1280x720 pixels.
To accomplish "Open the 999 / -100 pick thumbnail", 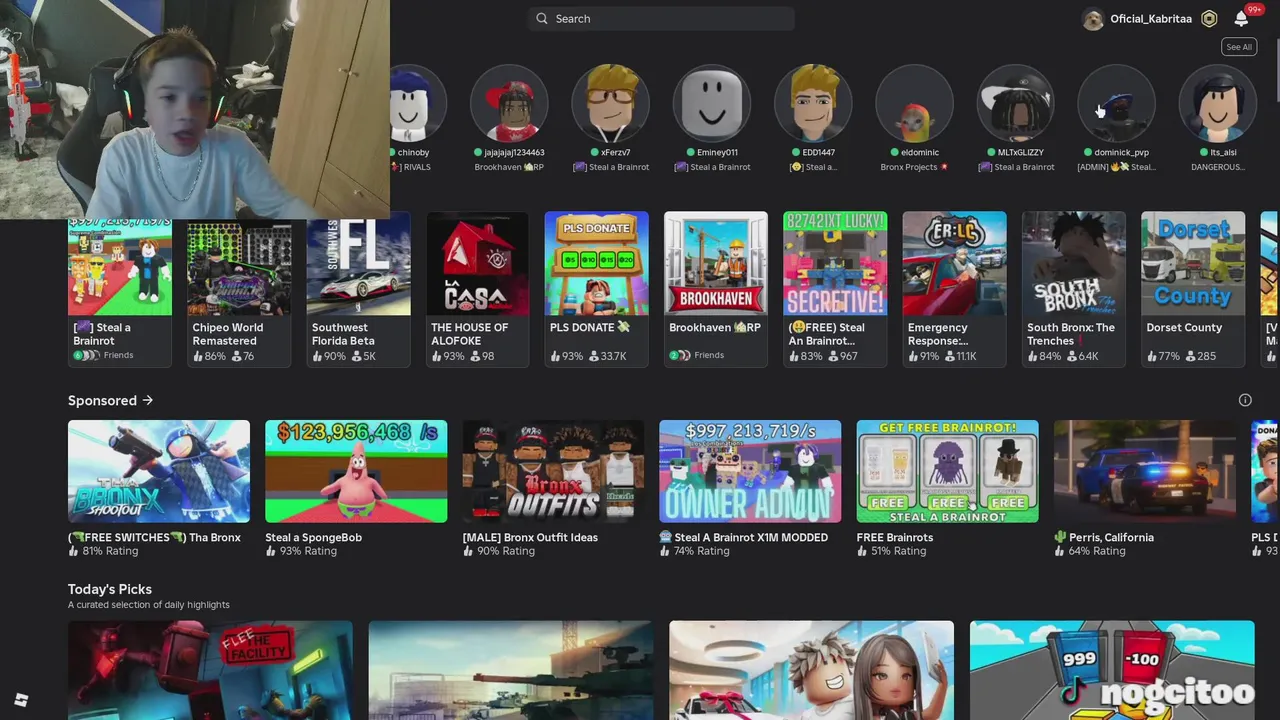I will tap(1112, 670).
